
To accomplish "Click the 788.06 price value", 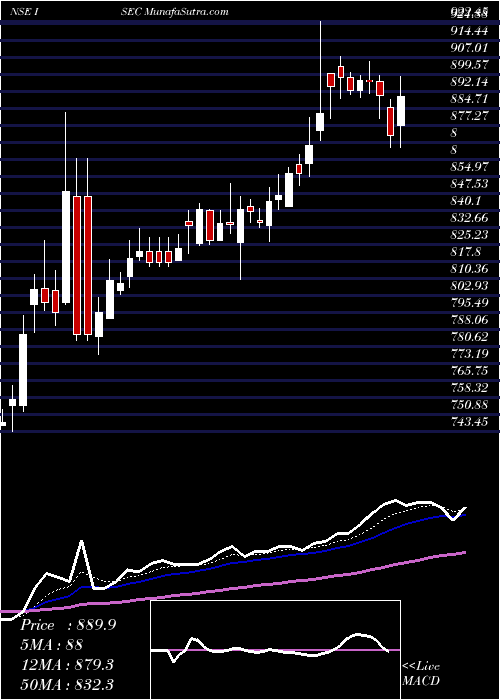I will [x=469, y=320].
